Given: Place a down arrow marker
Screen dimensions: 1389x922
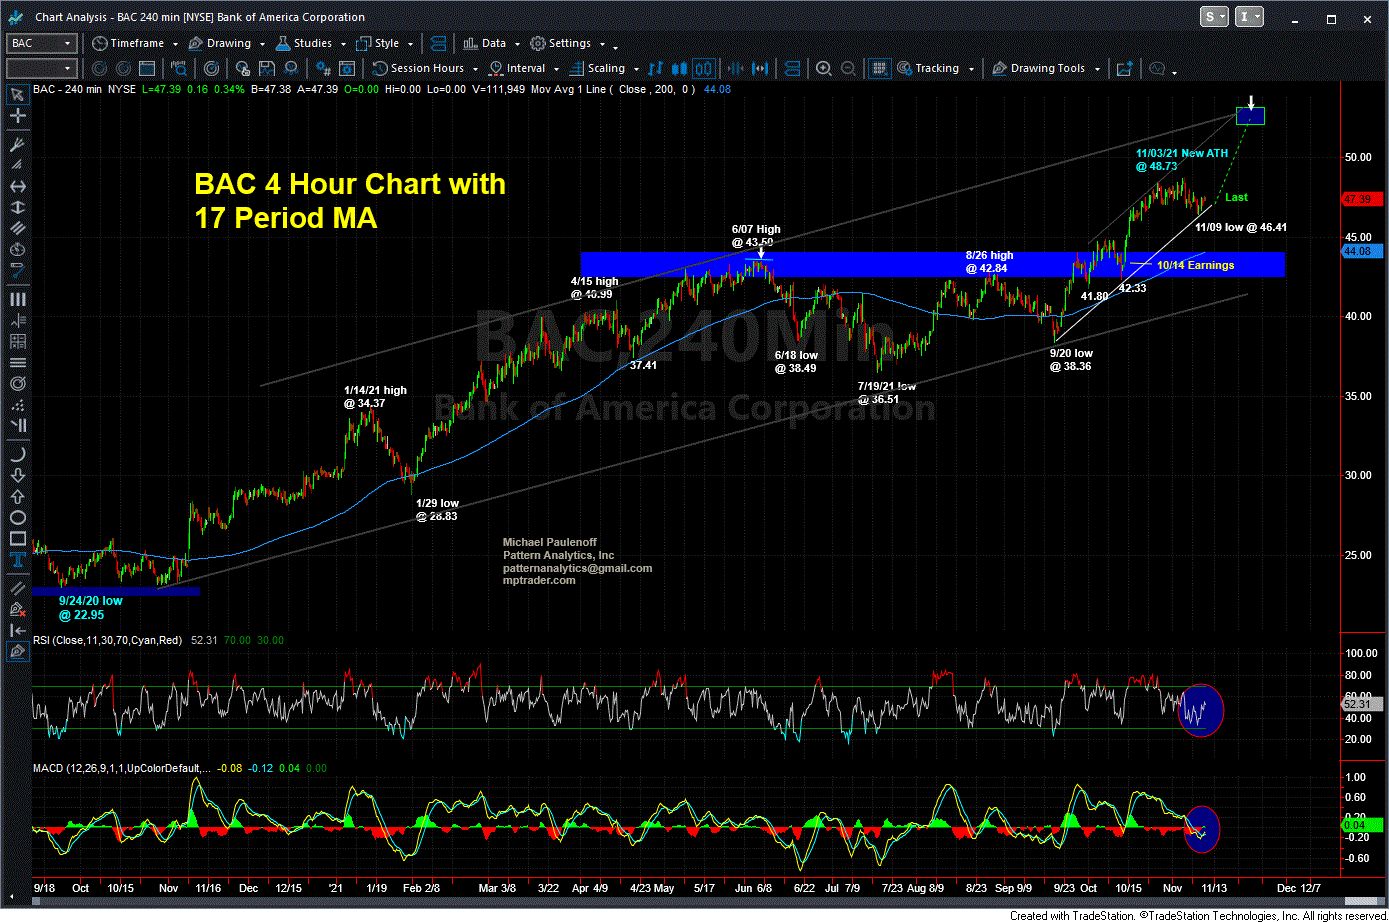Looking at the screenshot, I should pos(17,476).
